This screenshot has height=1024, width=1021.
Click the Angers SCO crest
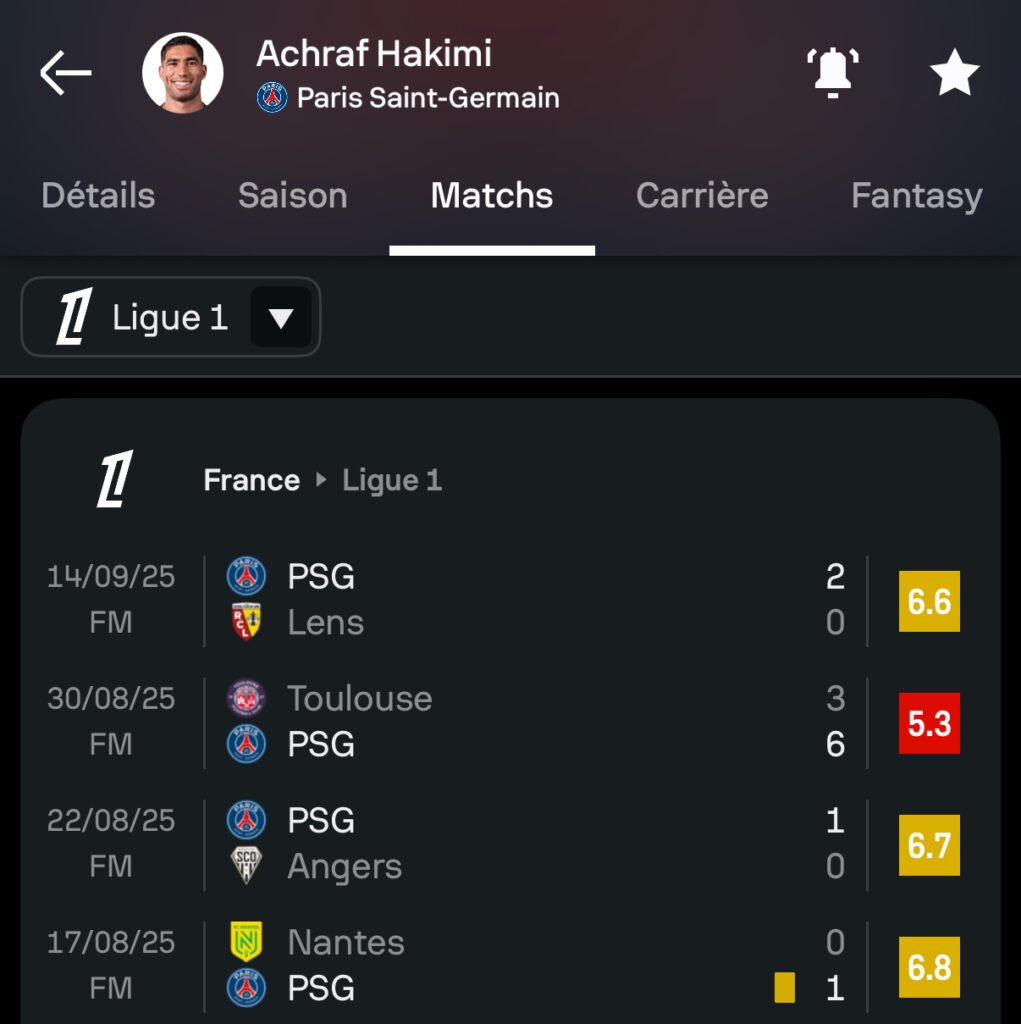click(x=246, y=866)
